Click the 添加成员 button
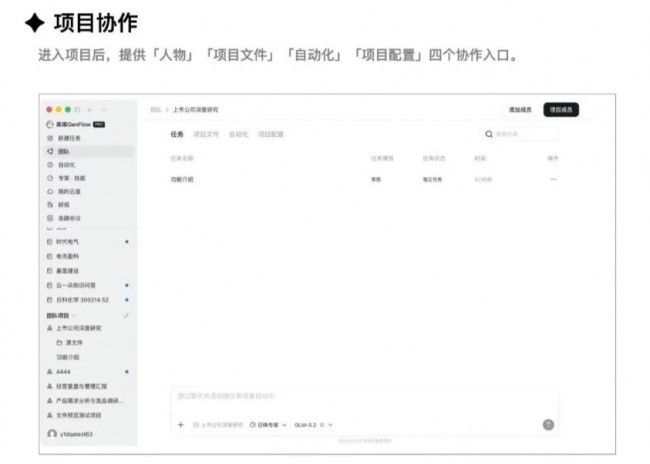650x464 pixels. (x=520, y=109)
